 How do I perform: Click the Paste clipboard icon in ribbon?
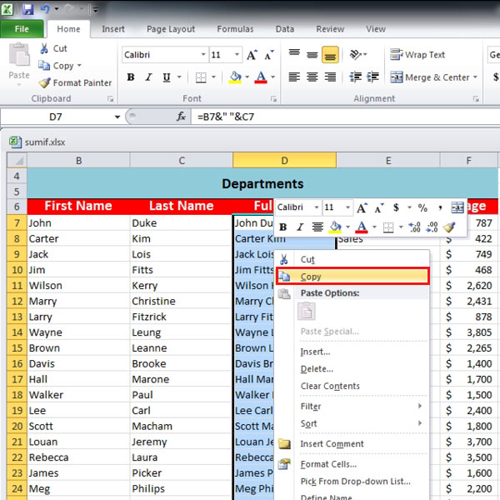click(x=19, y=55)
